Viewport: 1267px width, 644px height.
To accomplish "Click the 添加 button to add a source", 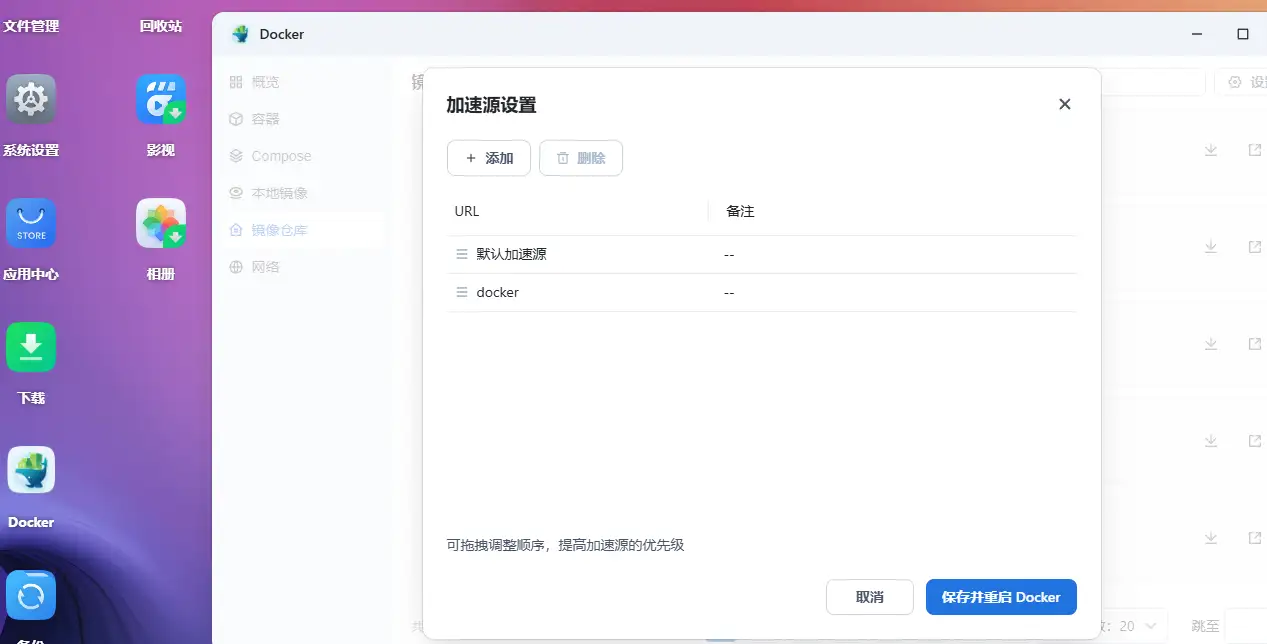I will [488, 157].
